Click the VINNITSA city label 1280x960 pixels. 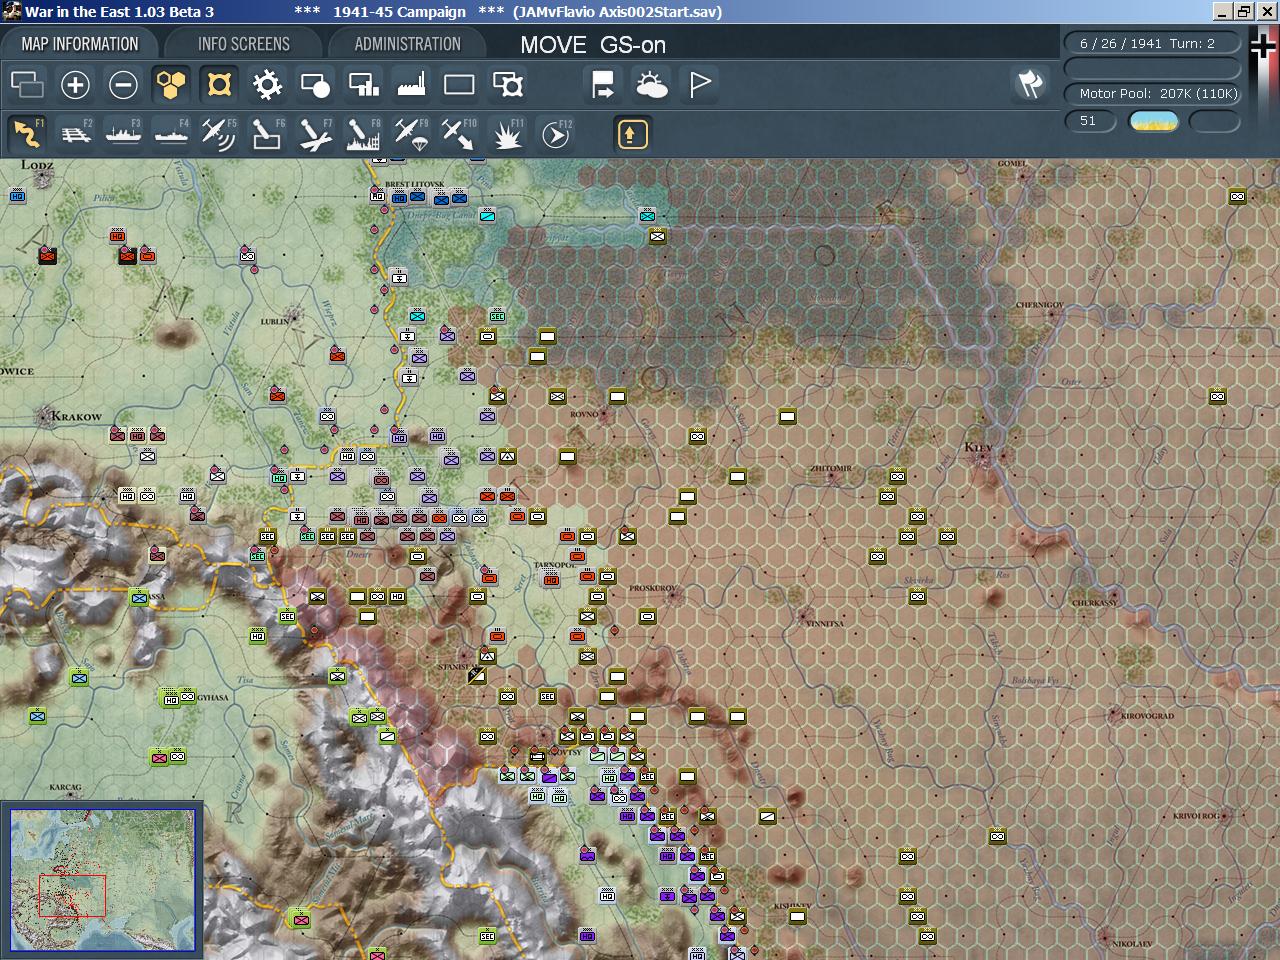pos(824,623)
